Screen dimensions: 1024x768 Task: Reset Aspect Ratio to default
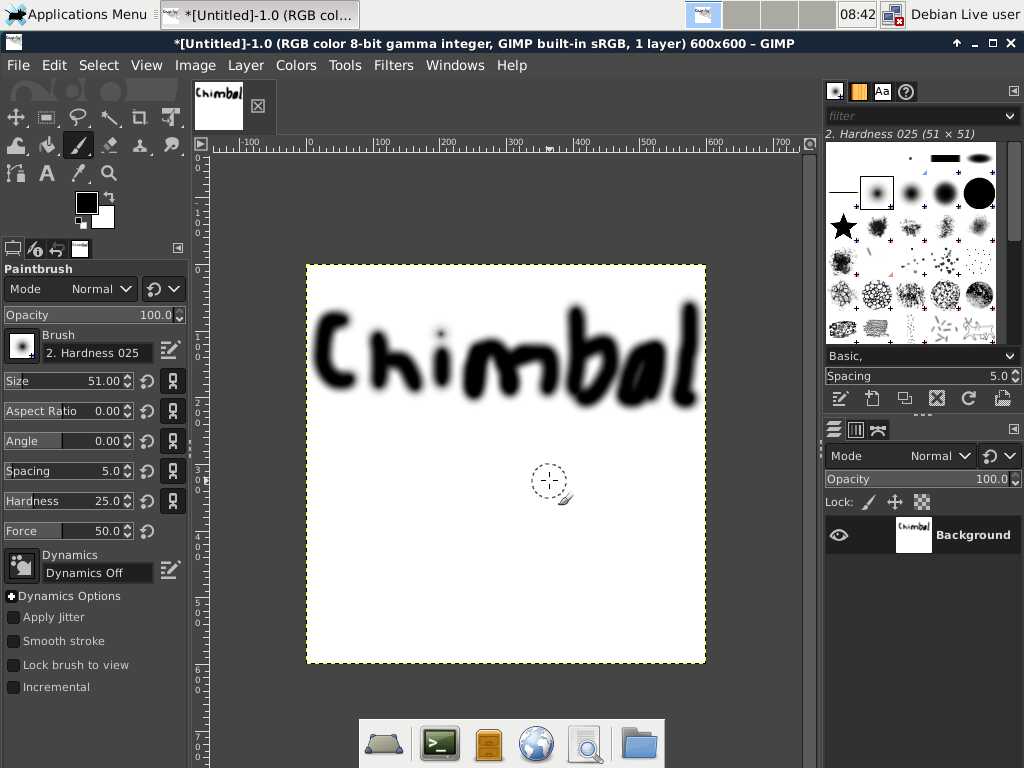pyautogui.click(x=148, y=411)
